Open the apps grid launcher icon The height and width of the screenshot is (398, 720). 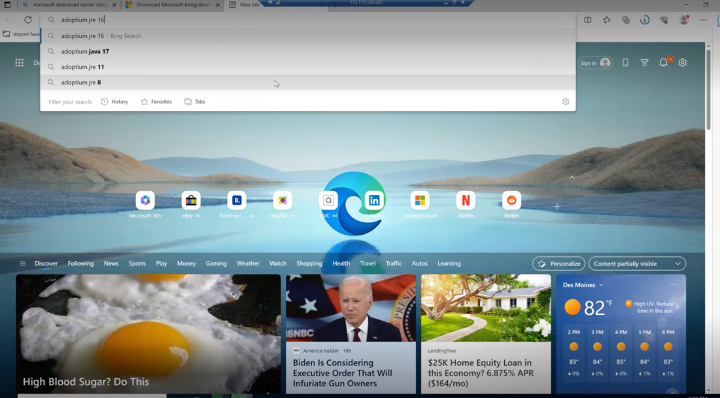(19, 63)
